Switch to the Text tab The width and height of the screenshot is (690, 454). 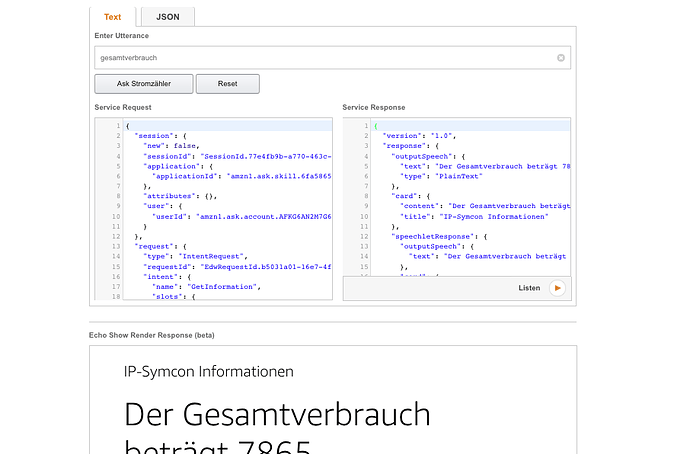pyautogui.click(x=113, y=17)
